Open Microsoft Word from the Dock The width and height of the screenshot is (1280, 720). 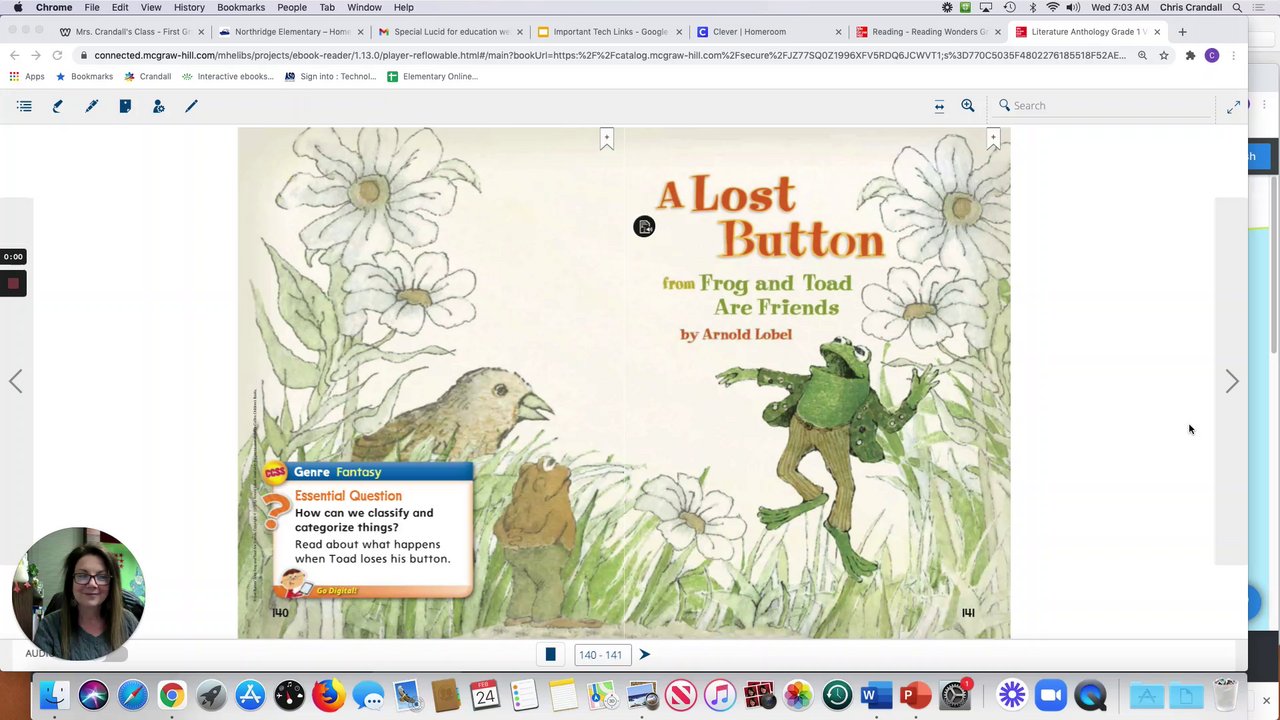pyautogui.click(x=876, y=695)
